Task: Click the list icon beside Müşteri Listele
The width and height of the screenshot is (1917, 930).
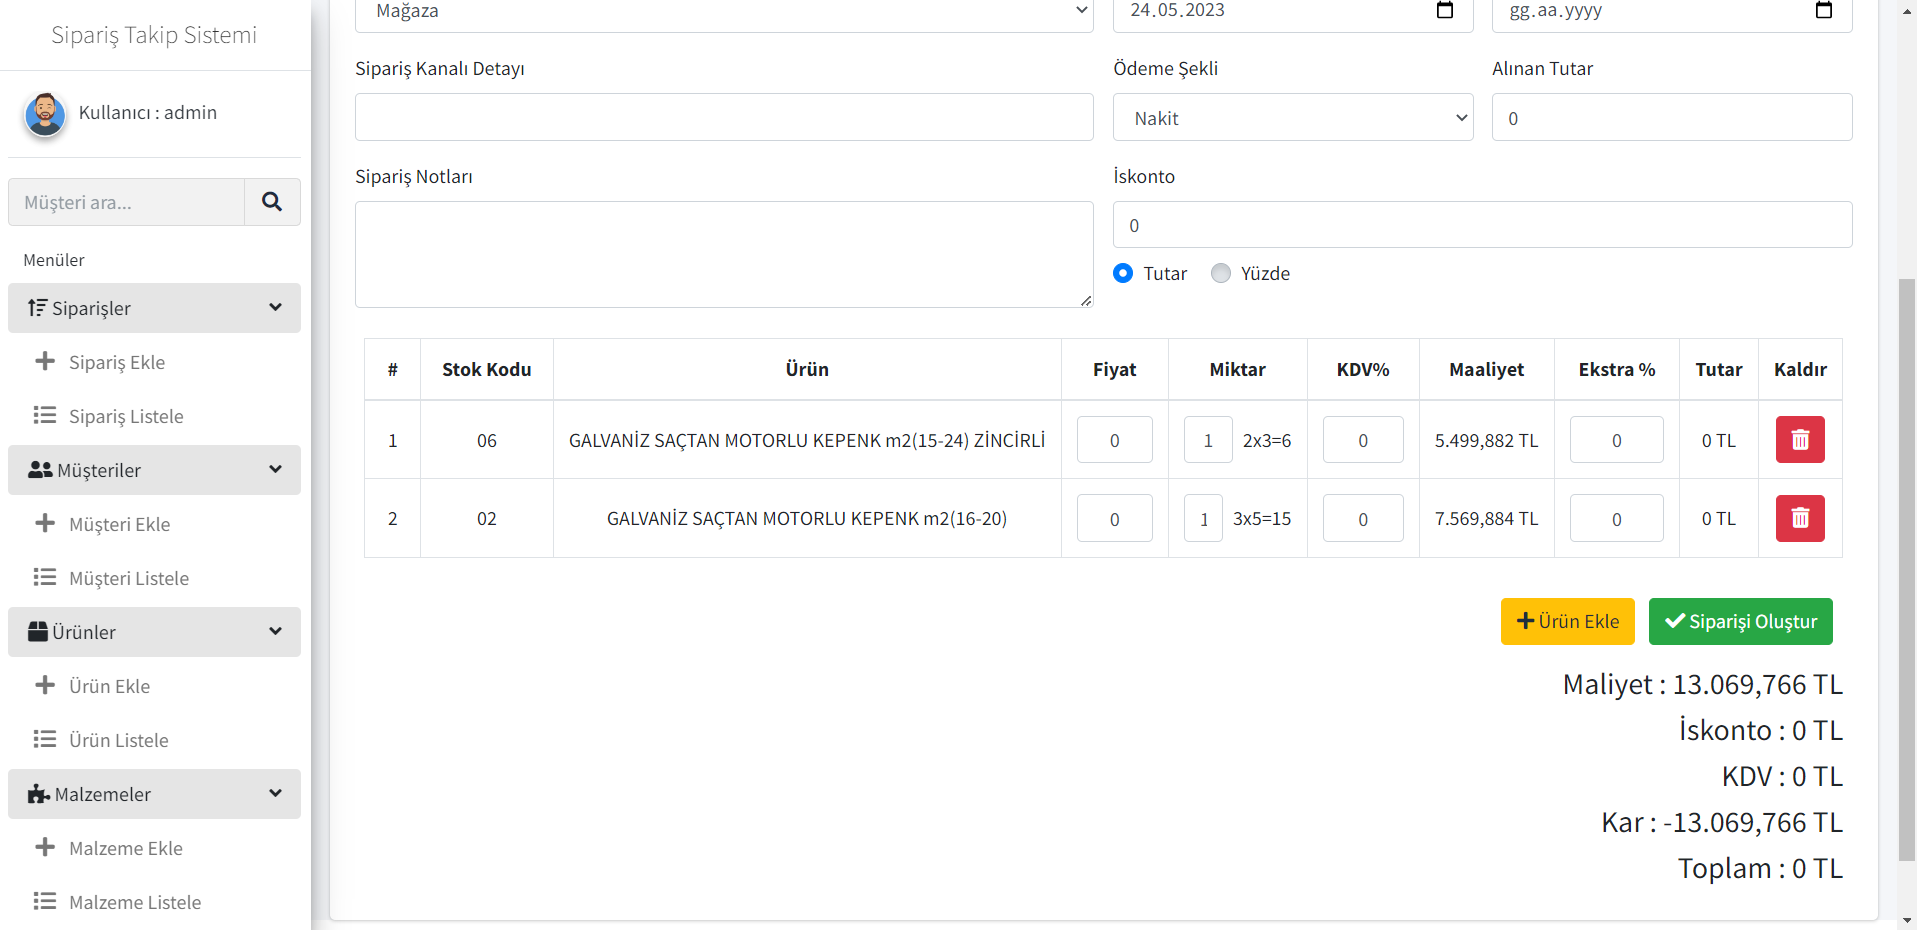Action: point(45,578)
